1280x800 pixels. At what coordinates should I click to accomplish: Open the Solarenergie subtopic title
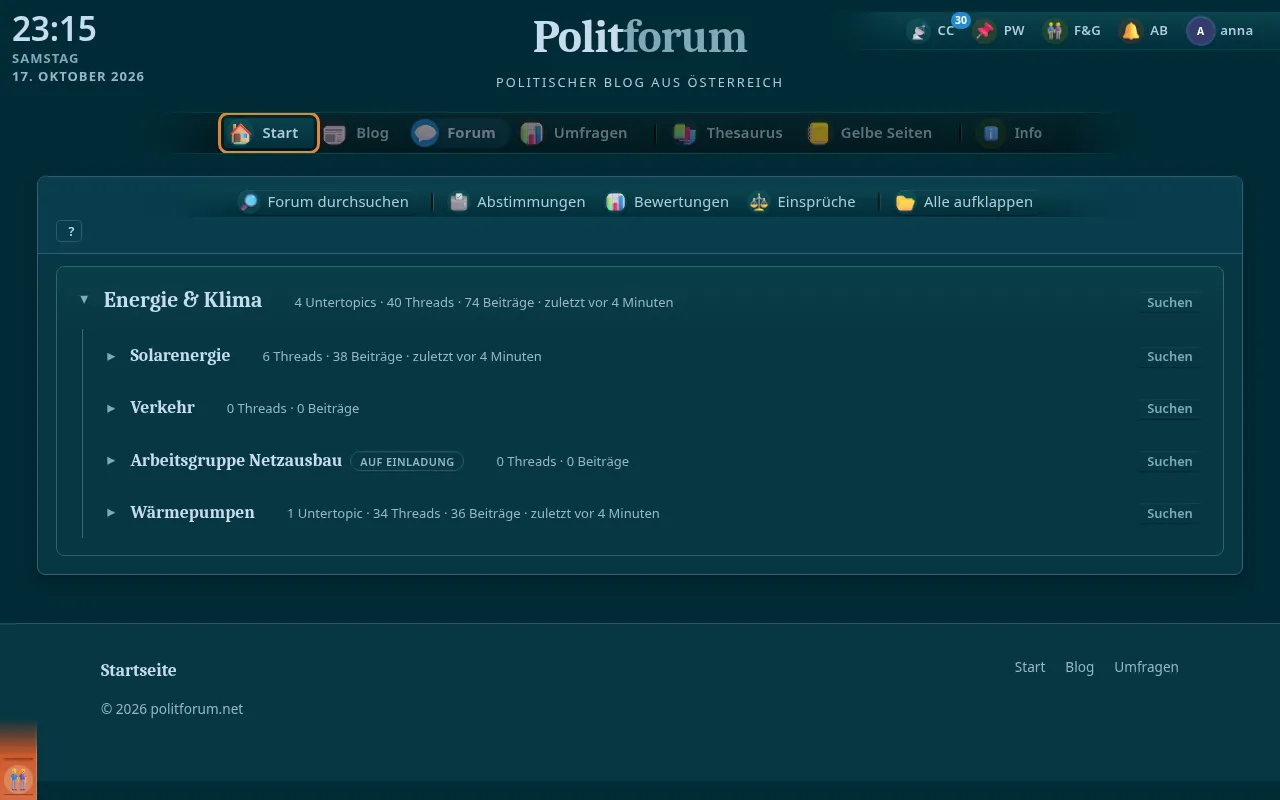click(x=180, y=355)
